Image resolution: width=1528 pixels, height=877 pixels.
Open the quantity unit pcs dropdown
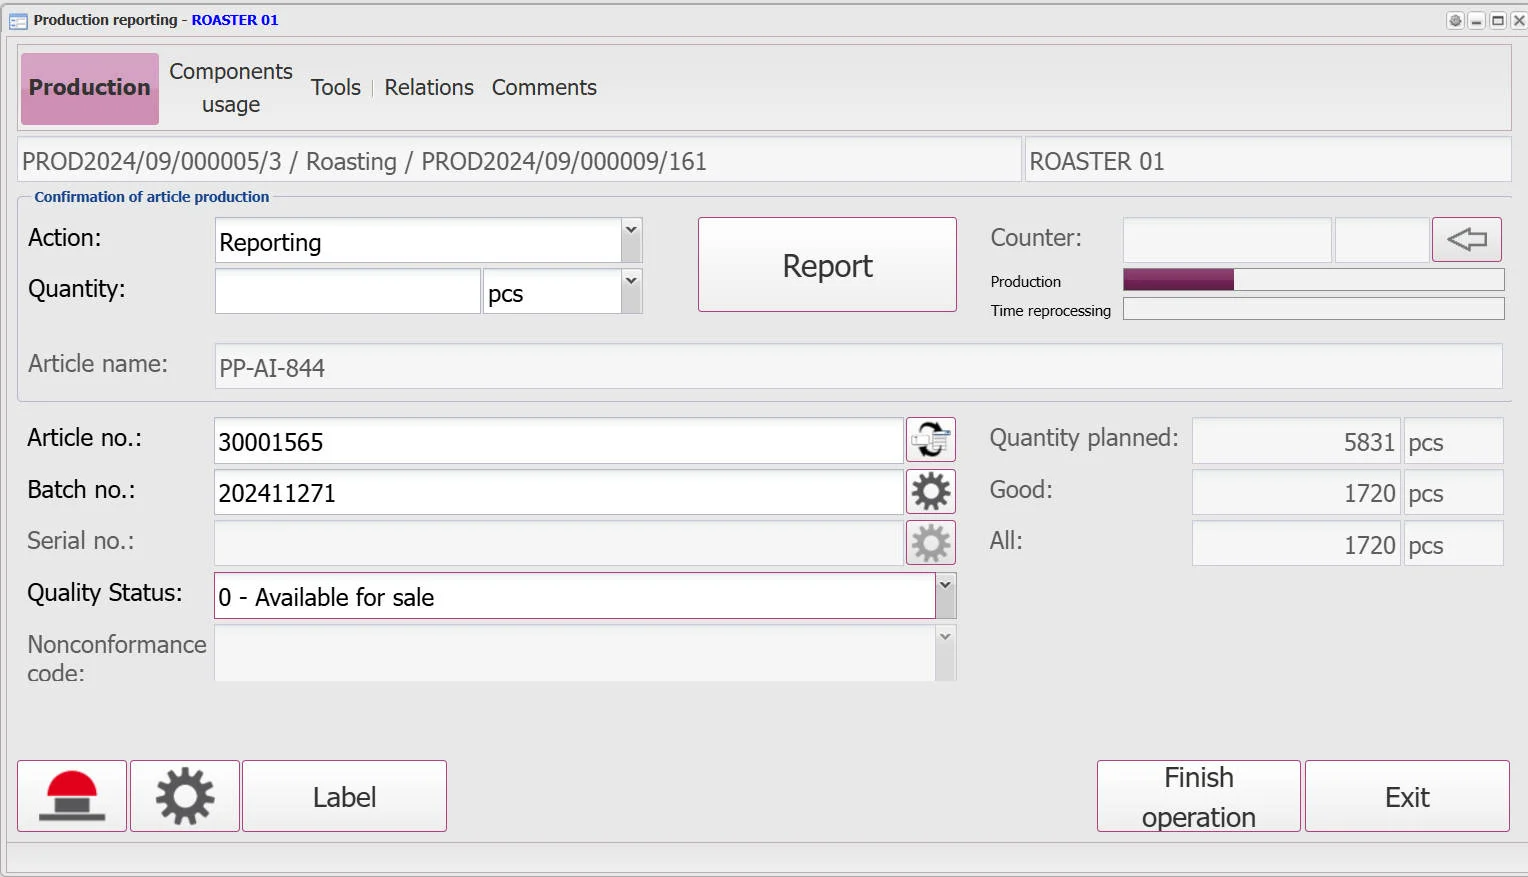point(631,292)
